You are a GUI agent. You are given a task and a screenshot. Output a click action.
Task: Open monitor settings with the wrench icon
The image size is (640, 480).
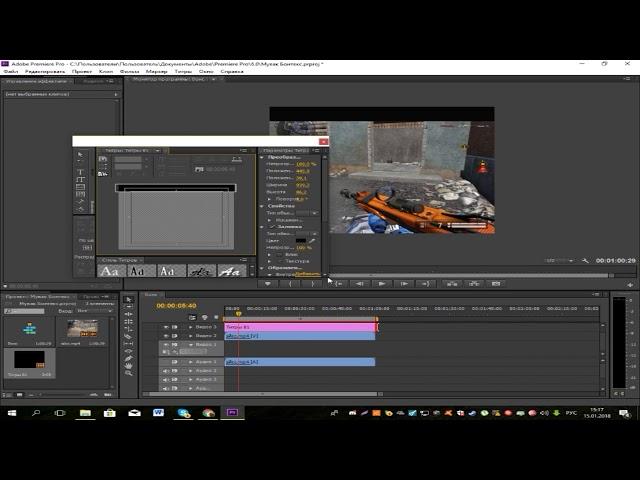pos(585,260)
